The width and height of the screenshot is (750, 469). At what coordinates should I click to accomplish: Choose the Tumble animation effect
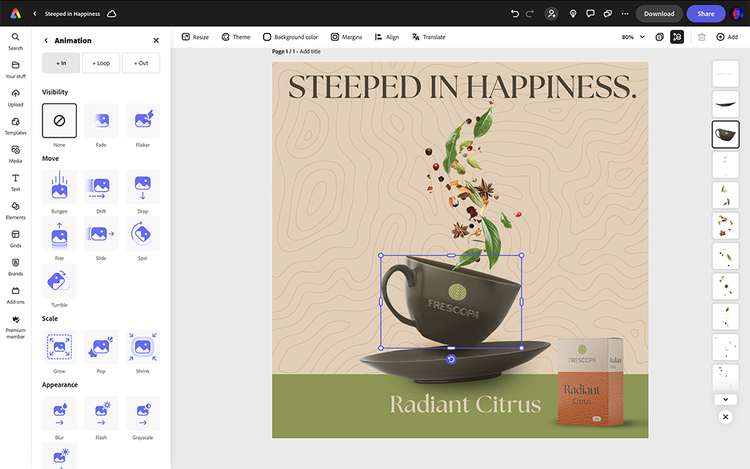click(59, 280)
